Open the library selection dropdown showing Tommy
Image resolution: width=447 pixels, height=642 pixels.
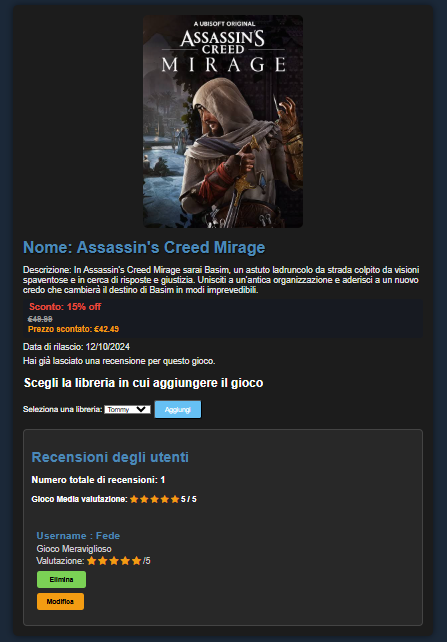pos(128,409)
